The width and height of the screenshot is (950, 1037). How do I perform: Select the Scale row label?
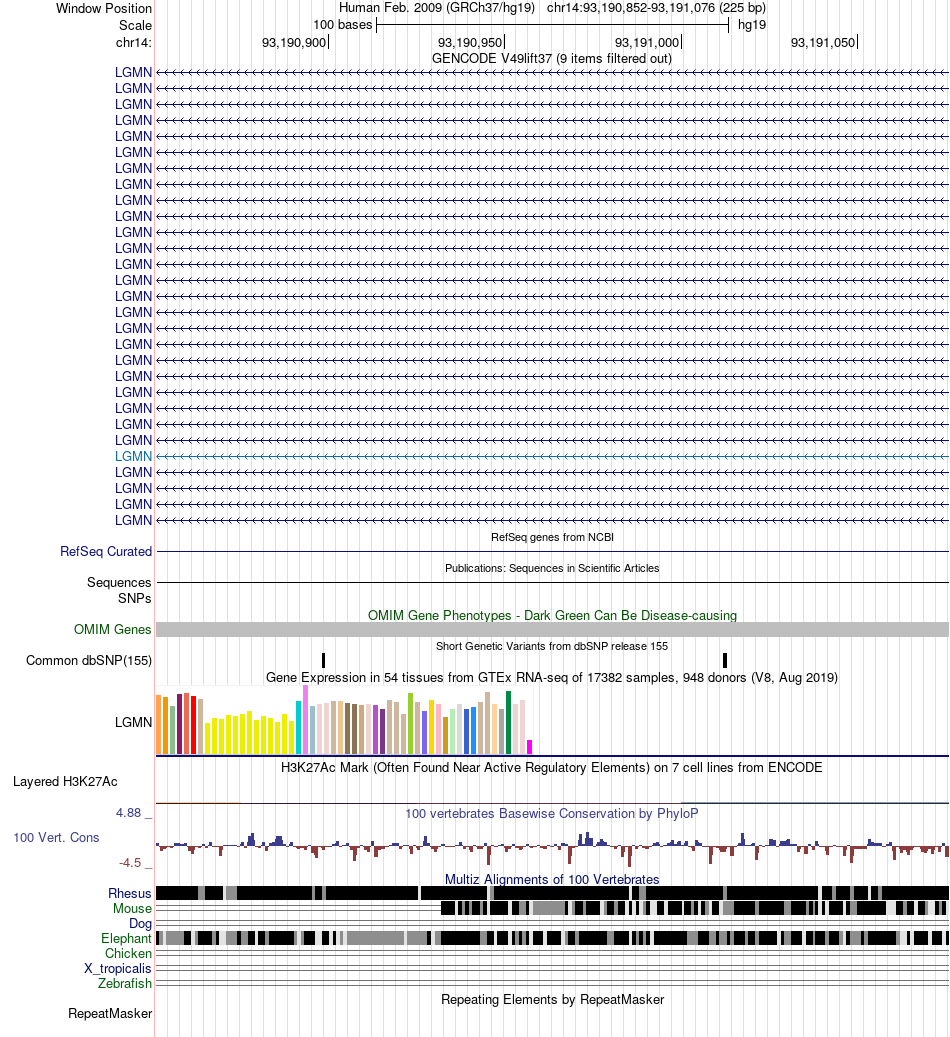pyautogui.click(x=136, y=25)
